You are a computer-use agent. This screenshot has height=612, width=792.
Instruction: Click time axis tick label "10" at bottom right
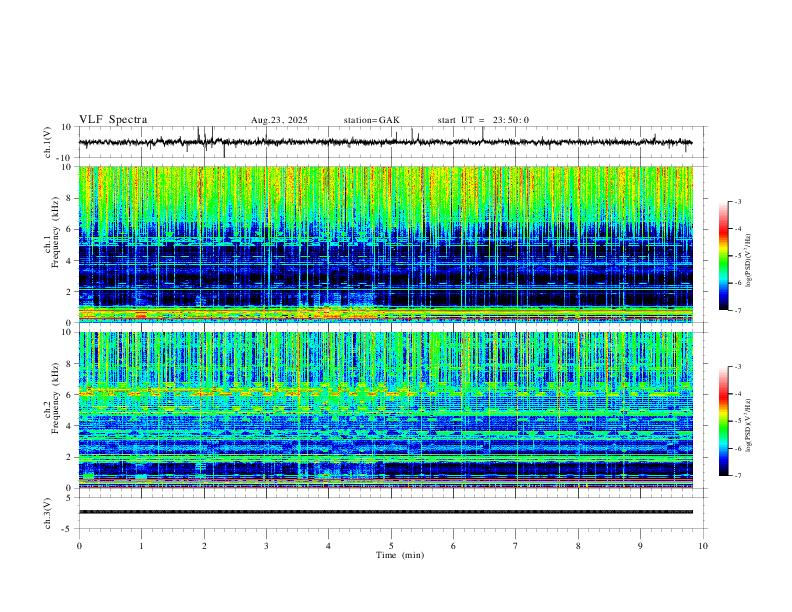[x=703, y=546]
